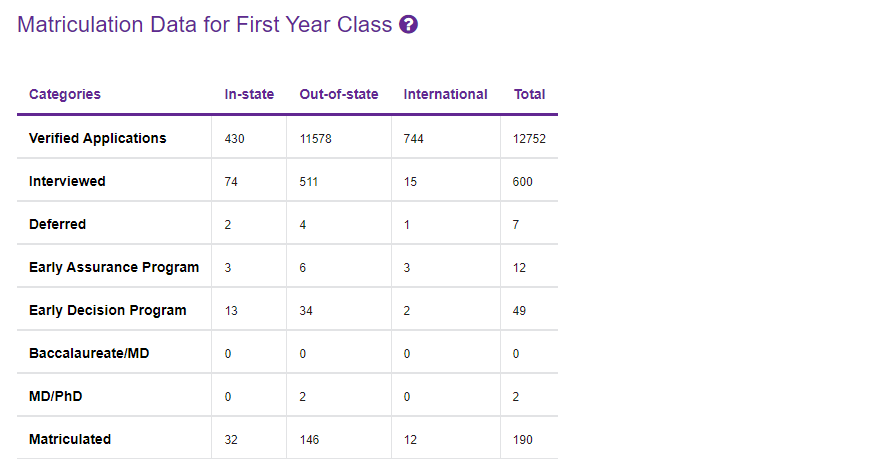Click the MD/PhD row label
869x470 pixels.
pos(56,396)
